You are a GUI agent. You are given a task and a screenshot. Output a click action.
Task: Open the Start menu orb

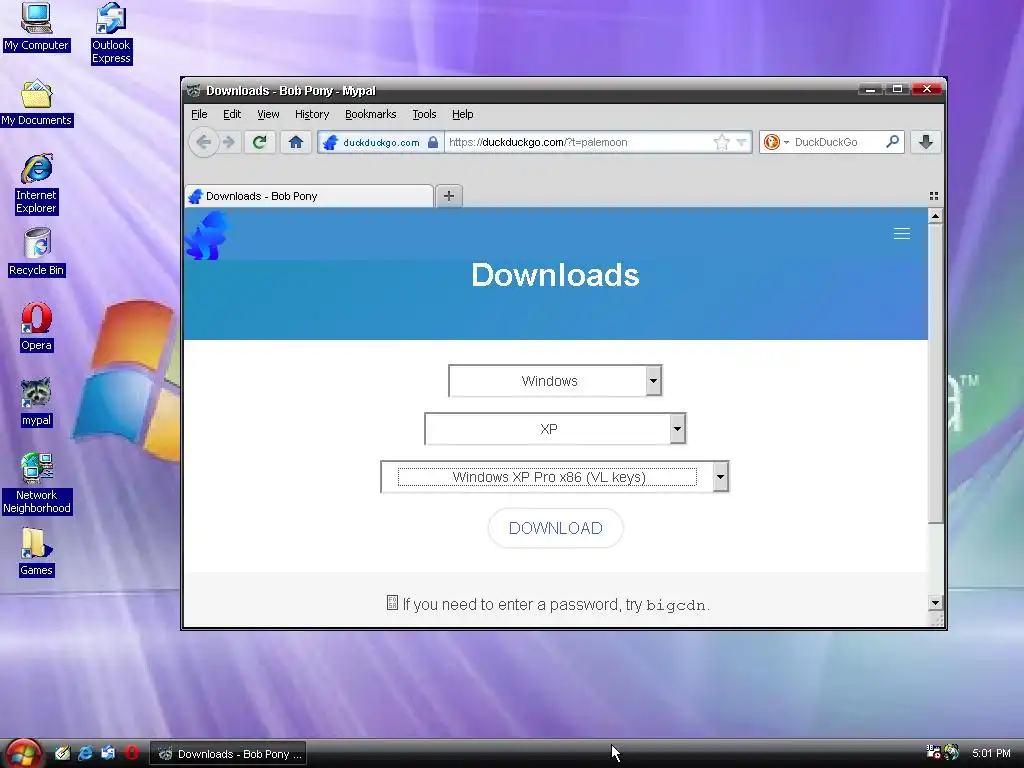(x=24, y=754)
